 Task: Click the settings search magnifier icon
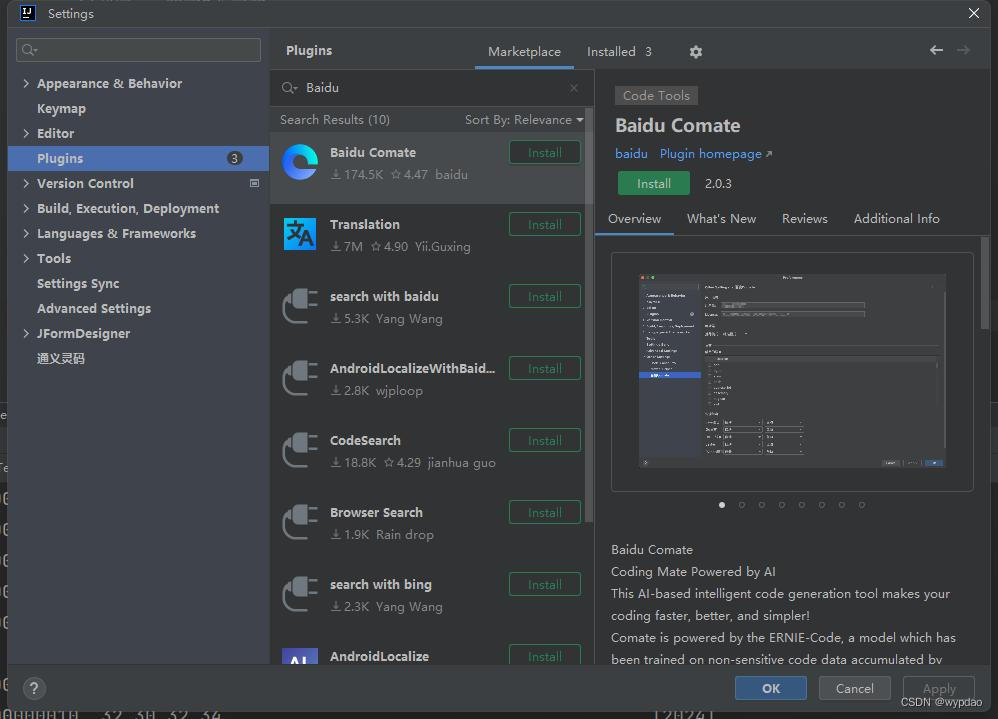29,50
